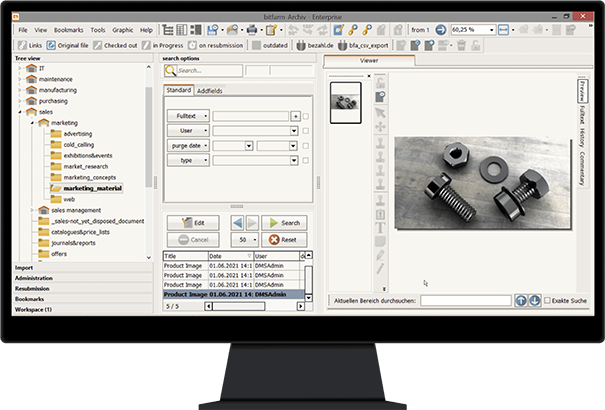Click the Search button
The height and width of the screenshot is (410, 605).
pyautogui.click(x=284, y=223)
